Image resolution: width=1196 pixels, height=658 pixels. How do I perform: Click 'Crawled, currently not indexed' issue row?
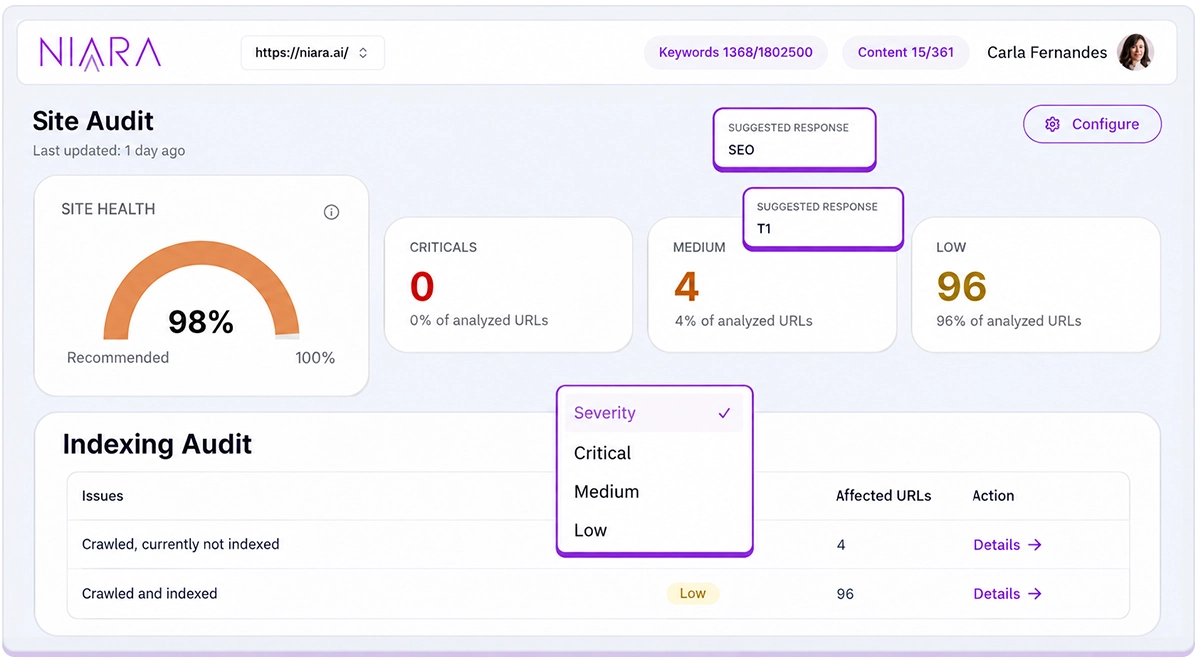(x=598, y=544)
